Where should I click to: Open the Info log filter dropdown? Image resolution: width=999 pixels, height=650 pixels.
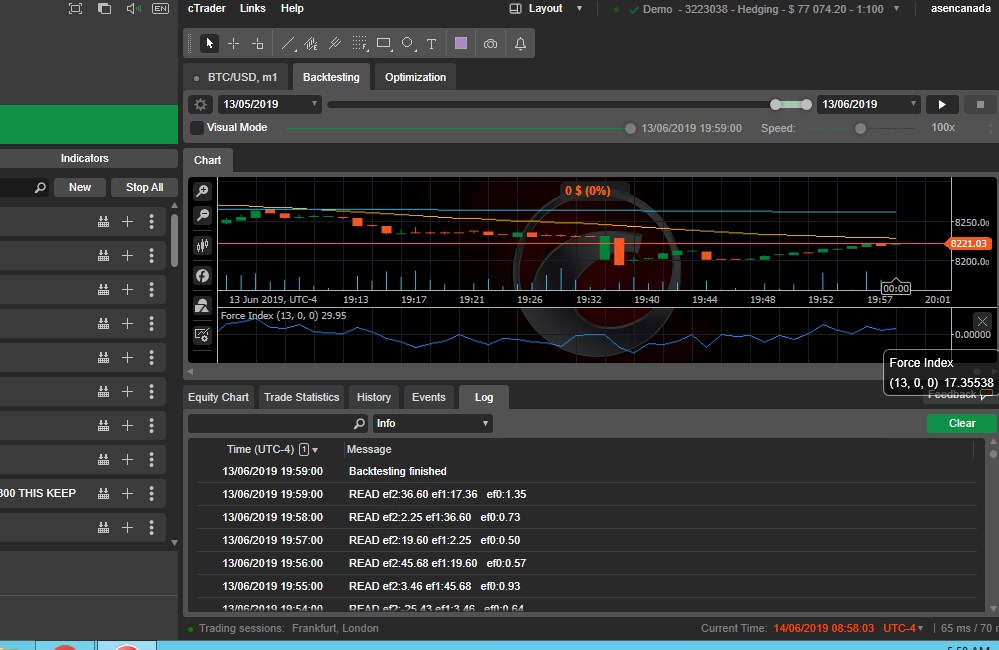pyautogui.click(x=433, y=423)
